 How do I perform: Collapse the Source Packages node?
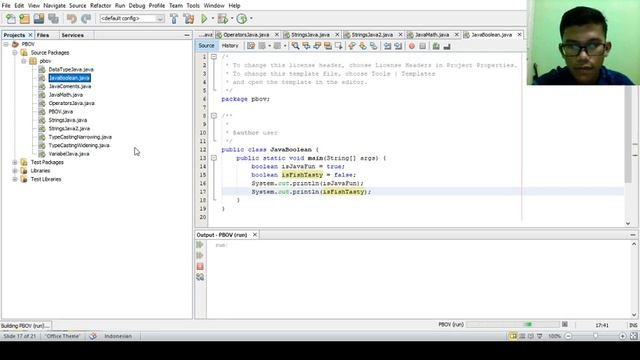(15, 53)
